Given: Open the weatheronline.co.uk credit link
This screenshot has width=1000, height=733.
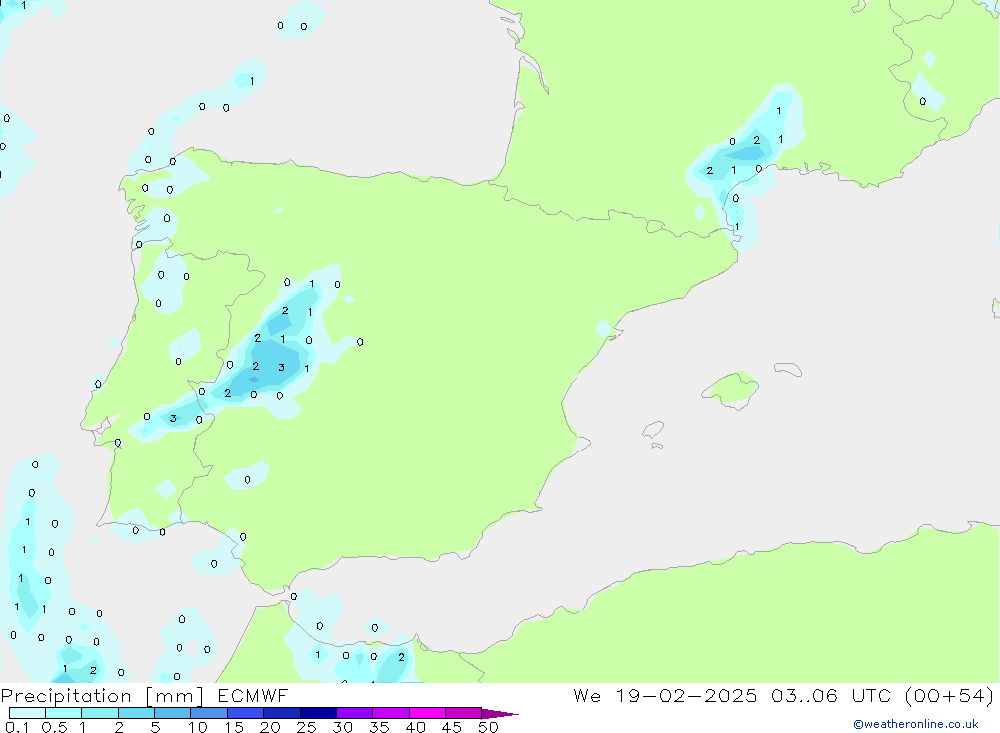Looking at the screenshot, I should pyautogui.click(x=916, y=724).
